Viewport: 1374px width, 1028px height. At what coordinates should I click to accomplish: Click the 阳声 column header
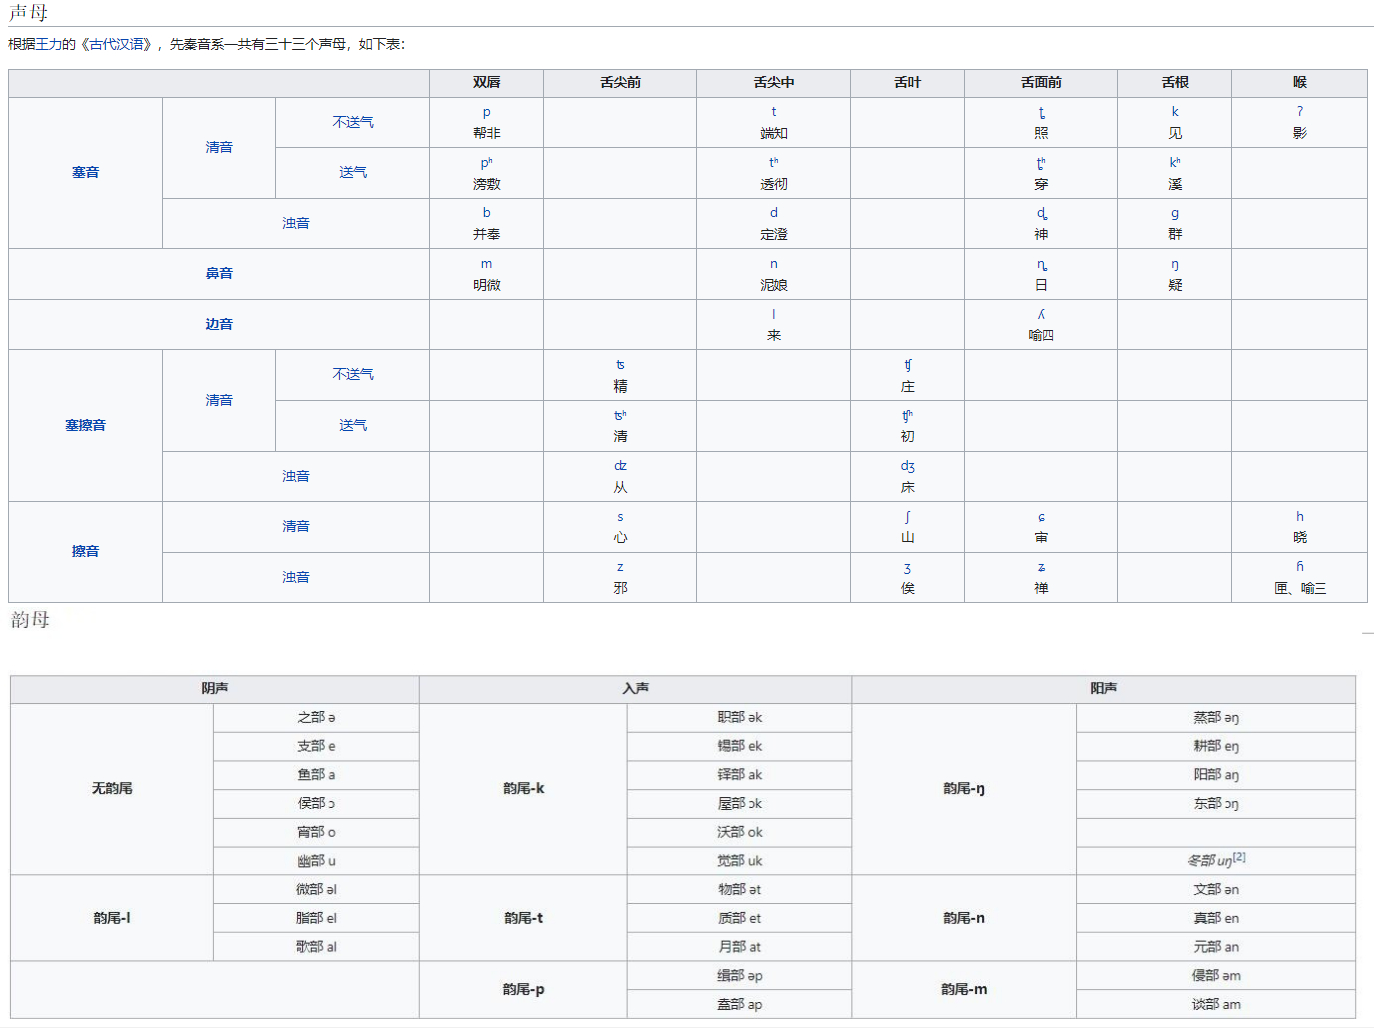(1104, 689)
